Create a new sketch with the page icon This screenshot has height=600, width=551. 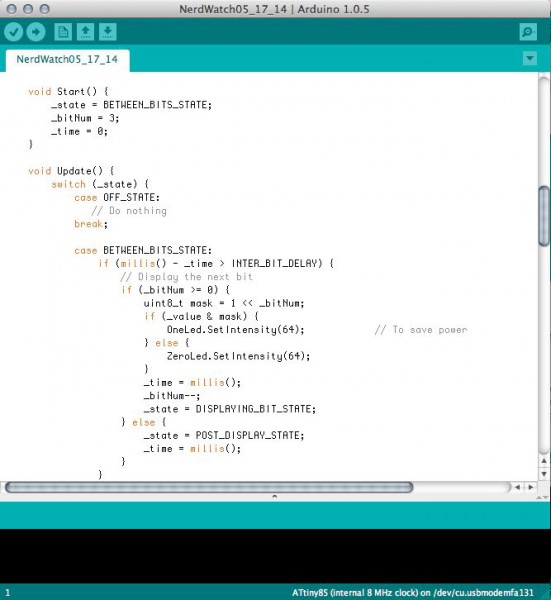tap(63, 32)
